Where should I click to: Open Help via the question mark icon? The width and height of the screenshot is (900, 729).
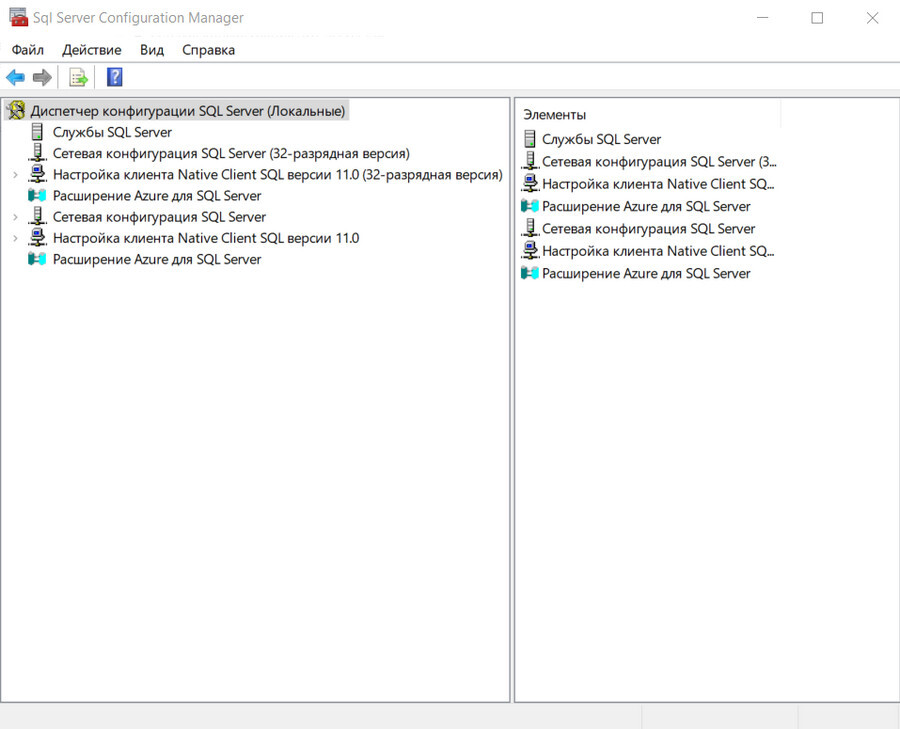[115, 77]
